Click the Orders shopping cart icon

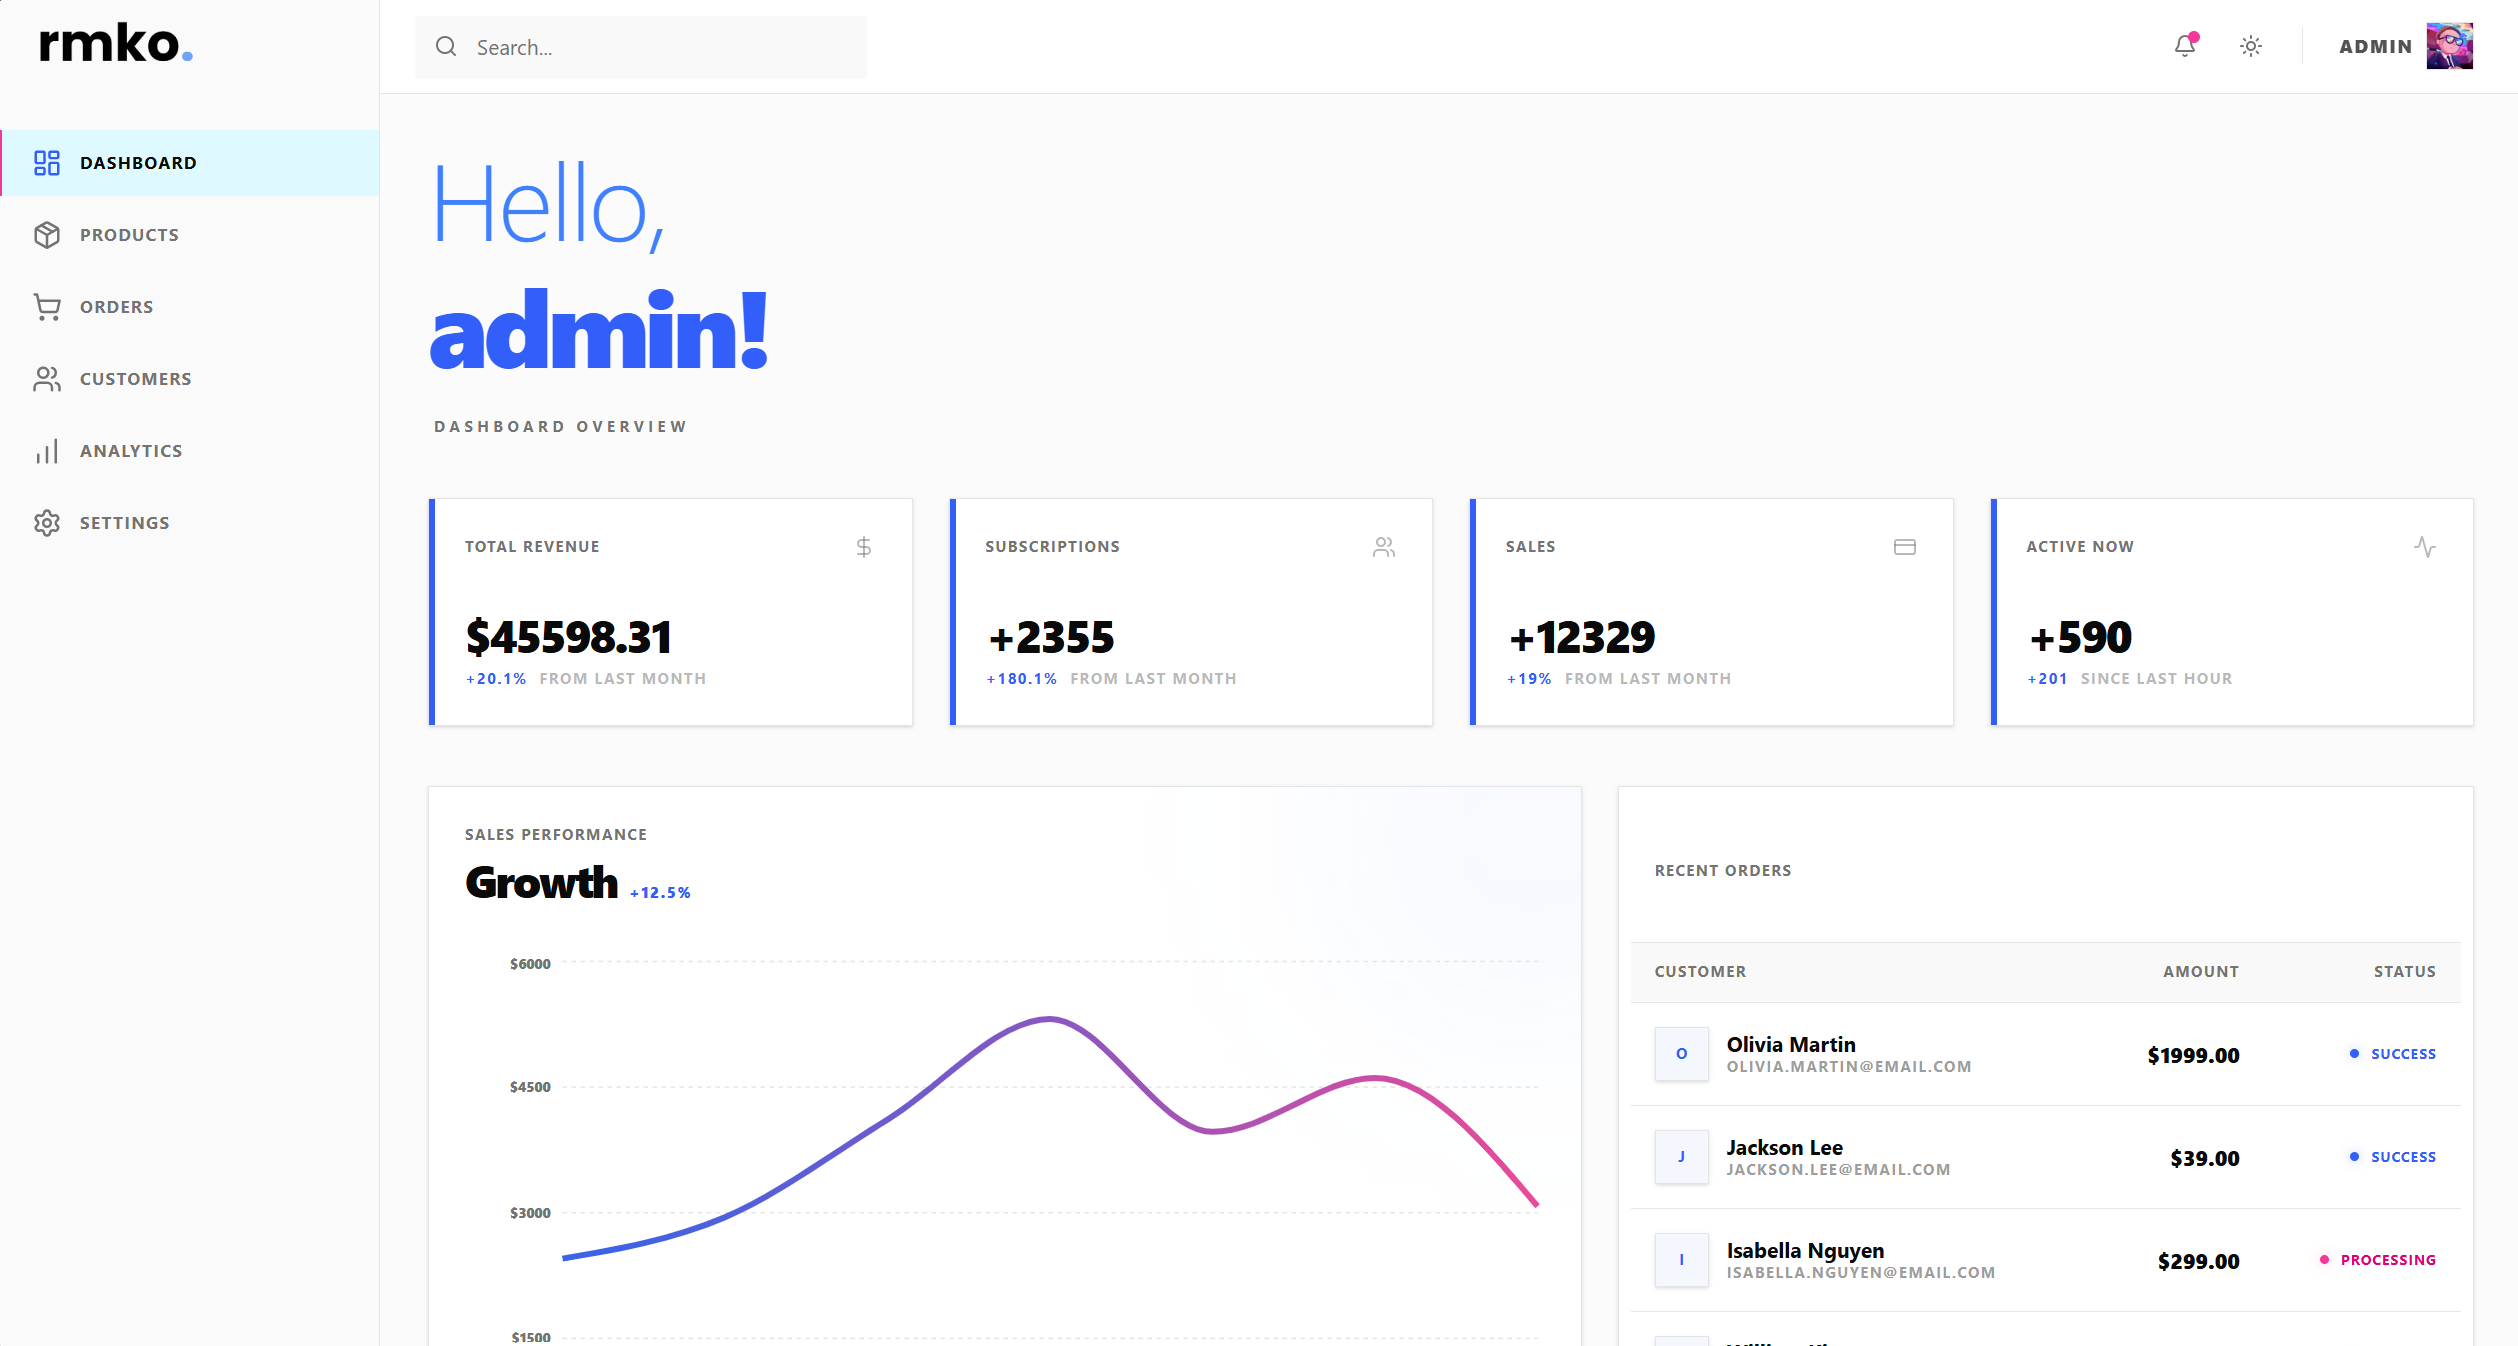47,306
